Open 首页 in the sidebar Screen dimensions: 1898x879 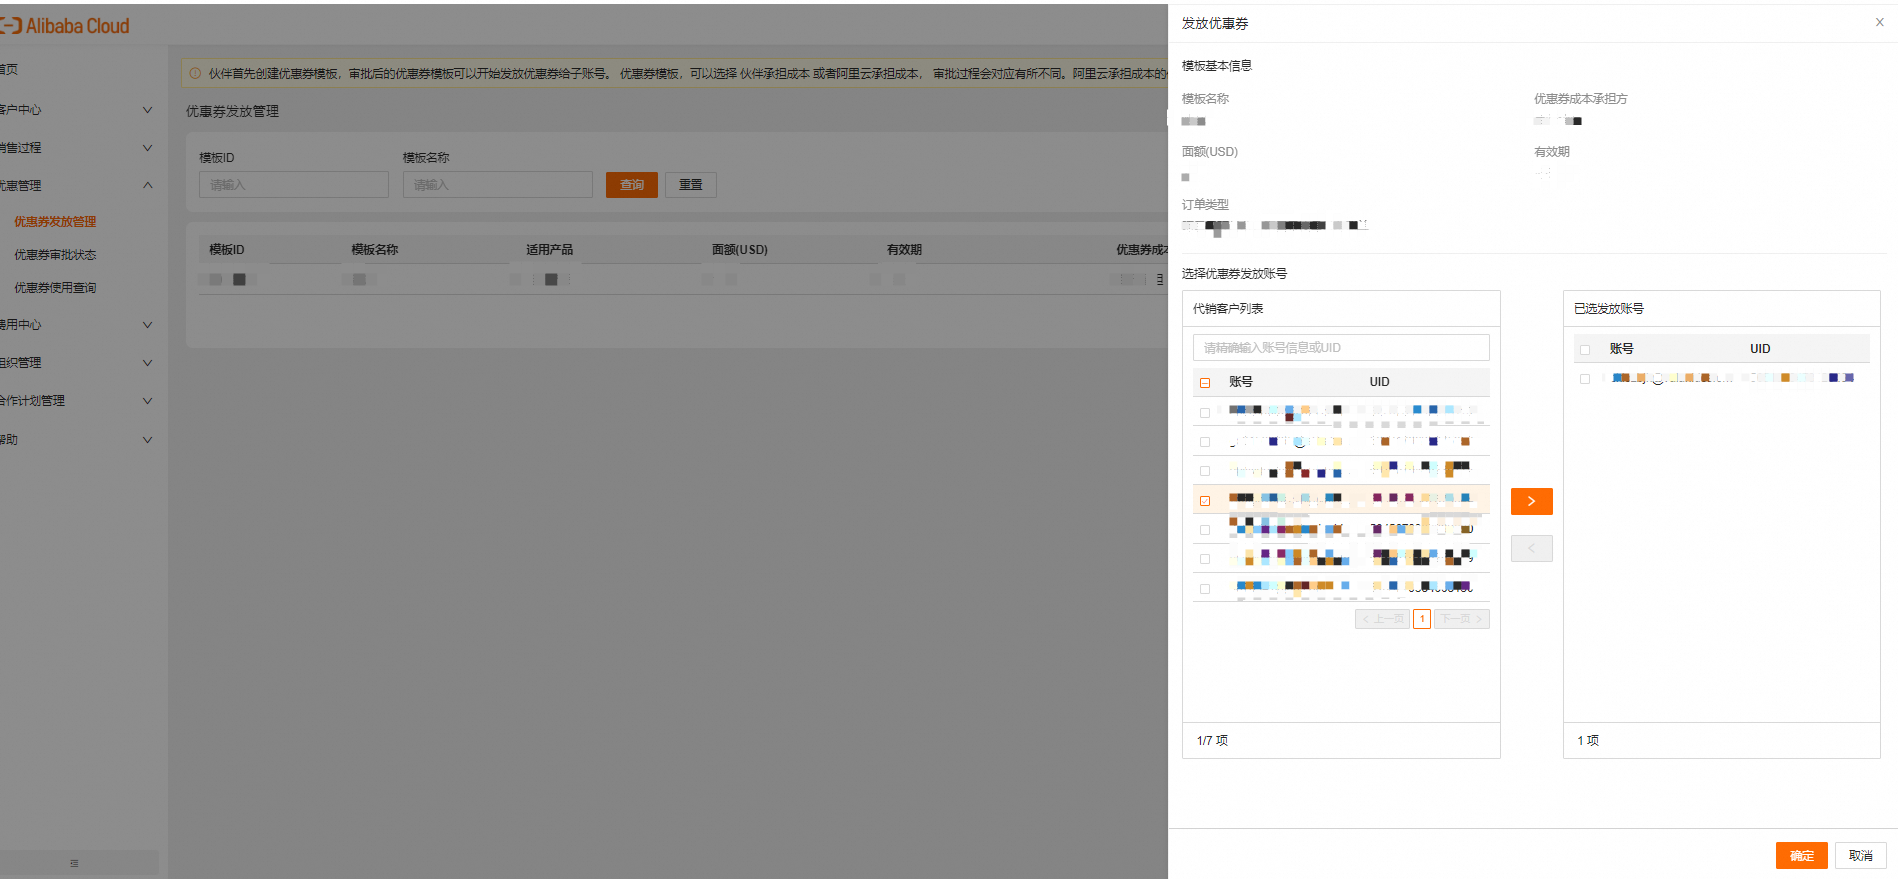[x=9, y=70]
